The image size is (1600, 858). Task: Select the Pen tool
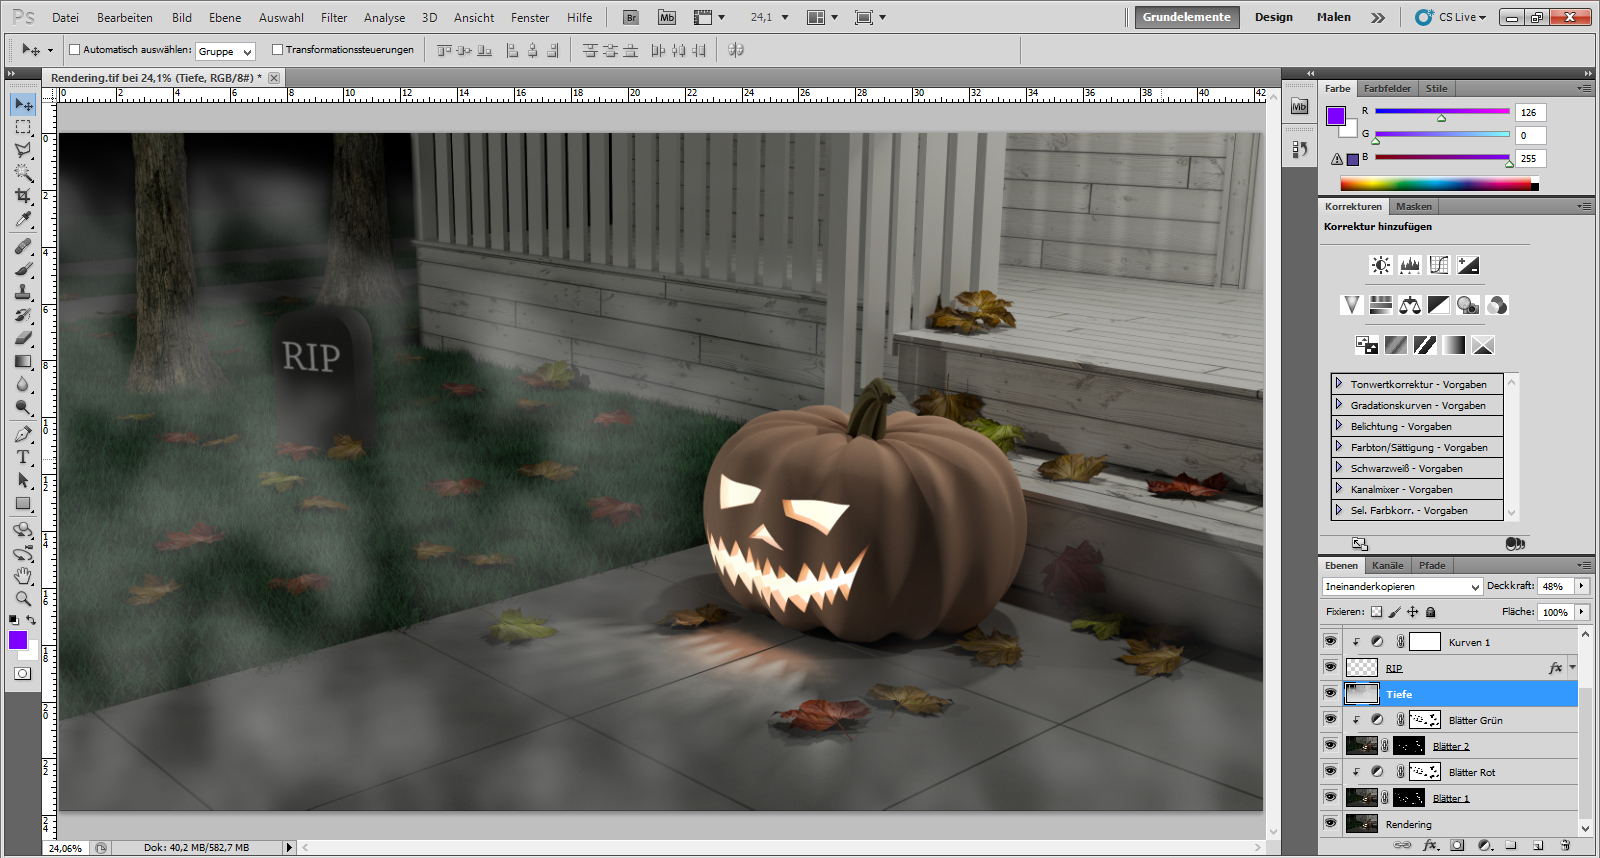[x=23, y=434]
